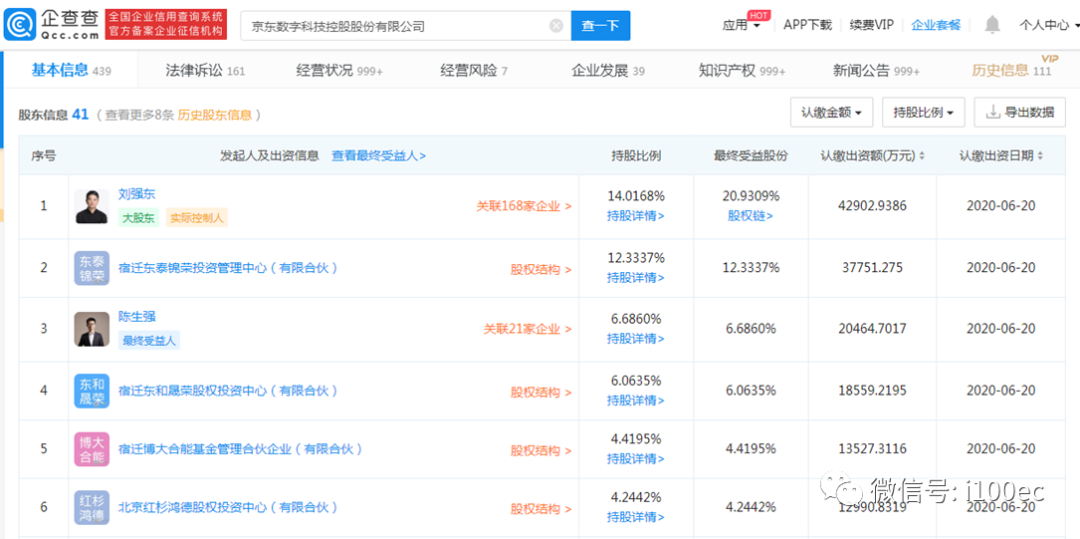Select the 42902.9386 capital amount cell
This screenshot has width=1080, height=539.
pyautogui.click(x=872, y=206)
